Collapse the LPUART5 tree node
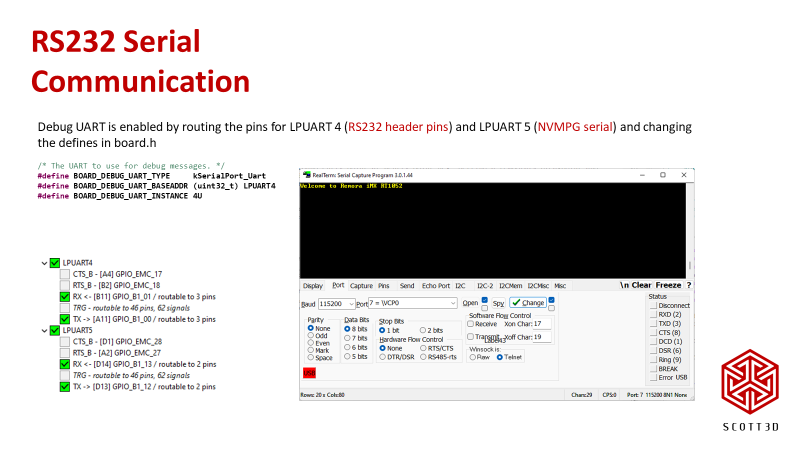The height and width of the screenshot is (450, 800). pyautogui.click(x=44, y=331)
